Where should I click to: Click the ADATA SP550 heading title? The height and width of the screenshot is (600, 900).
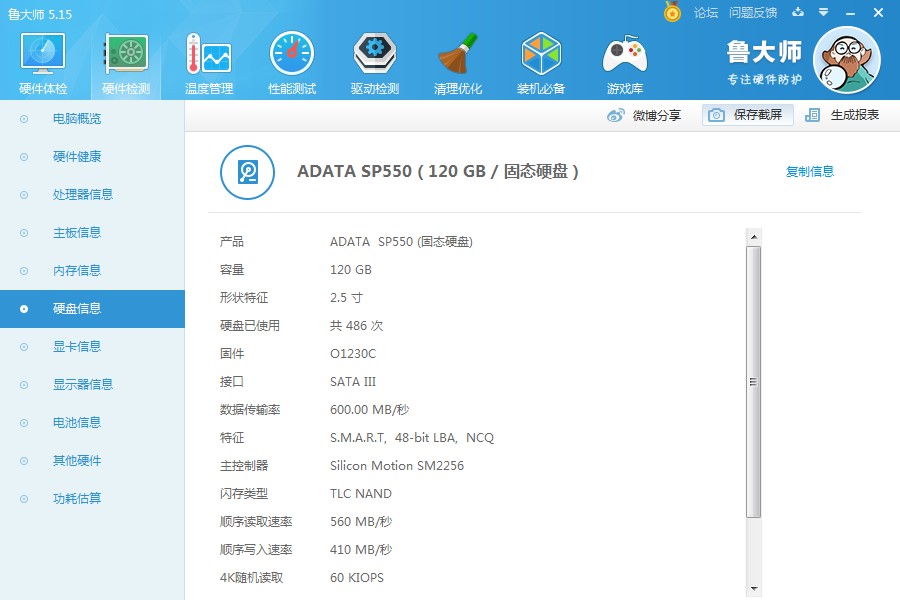click(x=437, y=171)
